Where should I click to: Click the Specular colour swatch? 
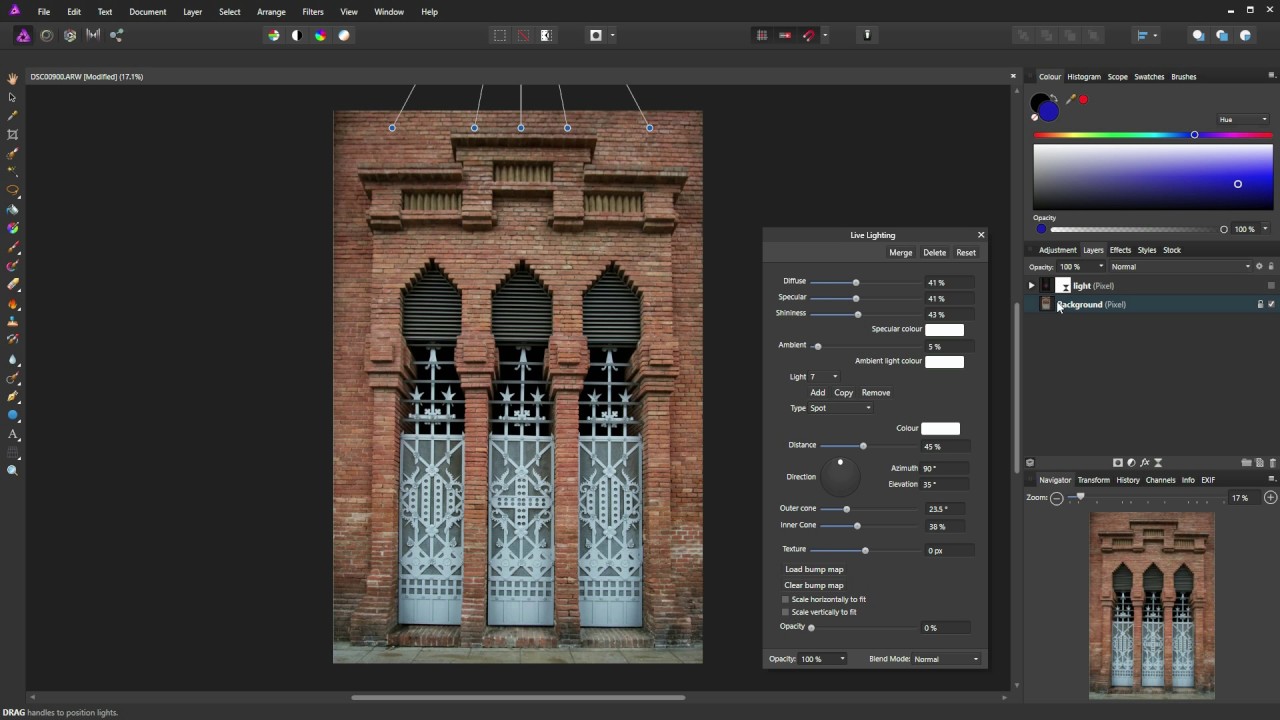944,330
